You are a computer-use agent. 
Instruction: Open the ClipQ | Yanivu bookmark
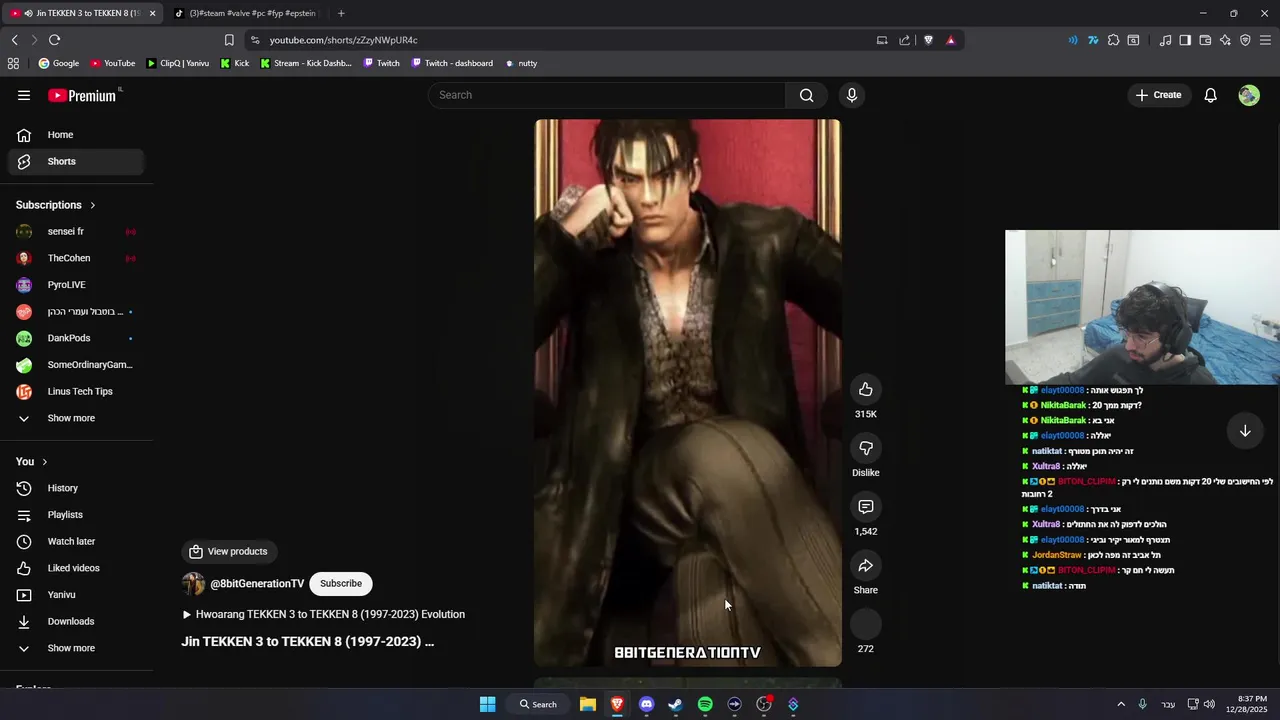point(178,63)
